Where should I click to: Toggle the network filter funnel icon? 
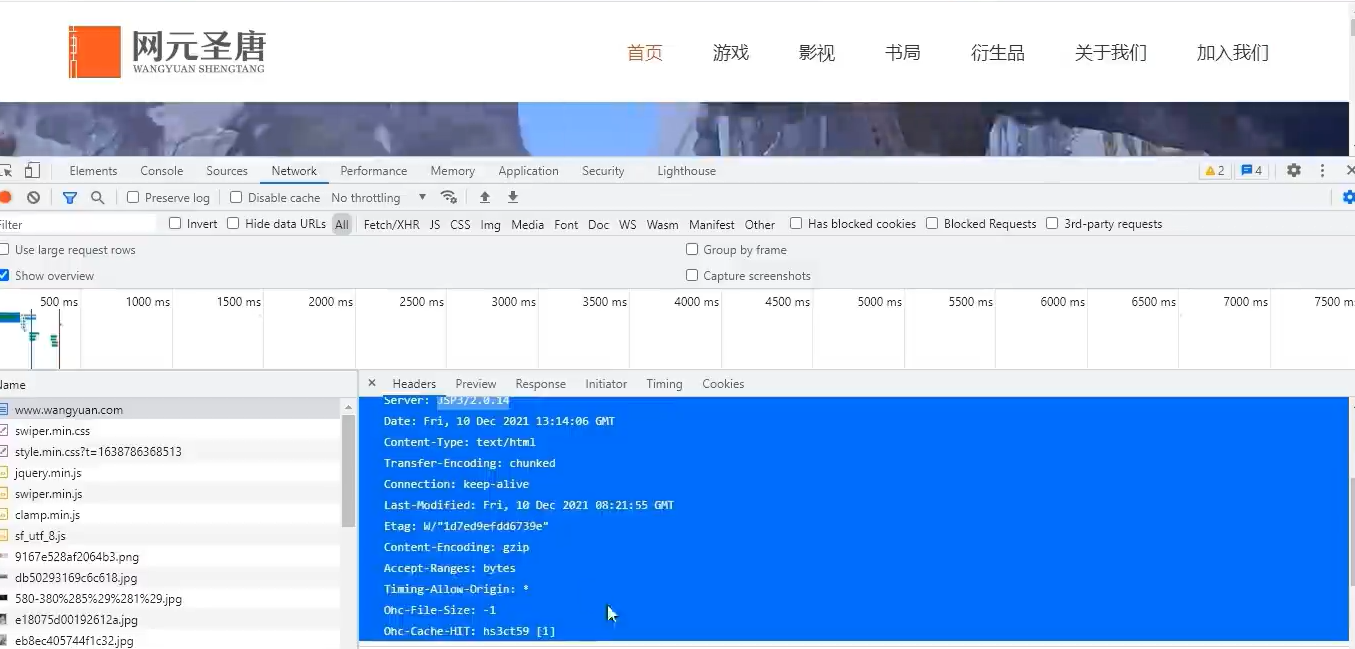[69, 198]
